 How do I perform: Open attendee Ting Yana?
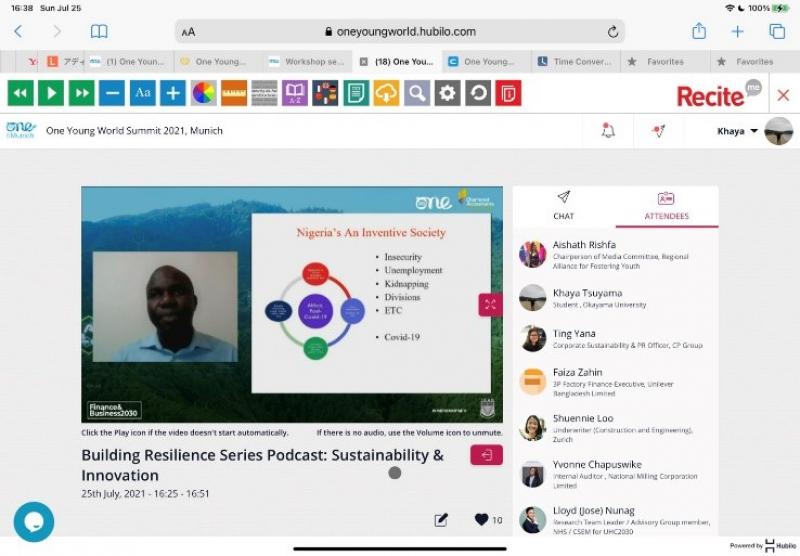[616, 339]
